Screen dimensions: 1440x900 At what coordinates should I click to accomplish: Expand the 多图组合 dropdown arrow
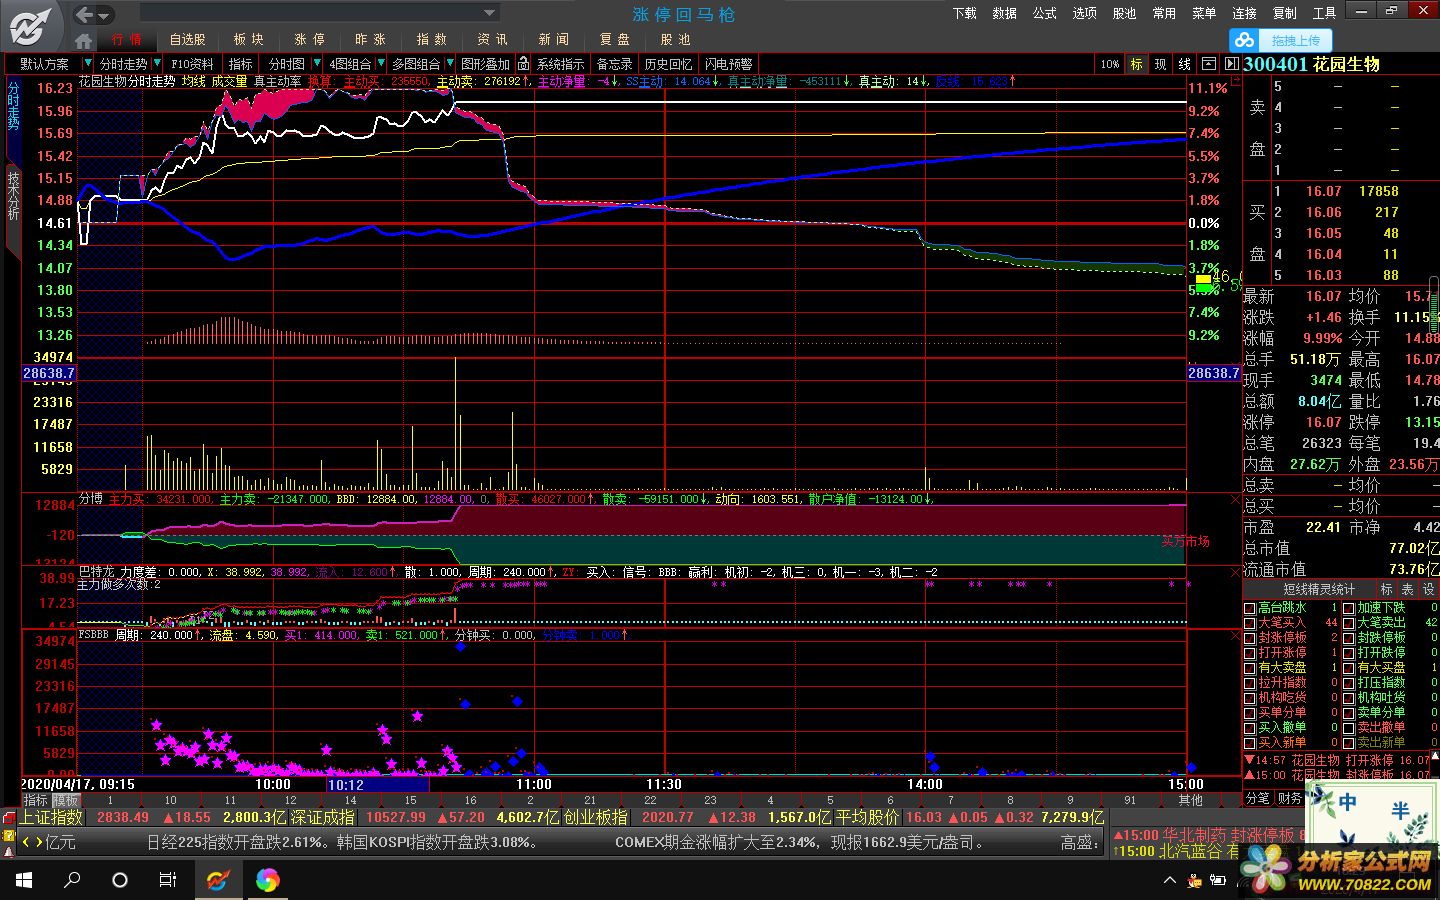[x=449, y=63]
